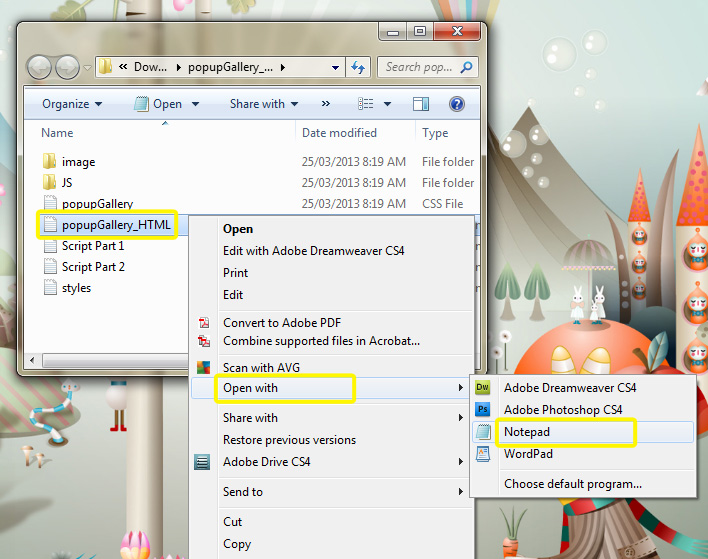This screenshot has height=559, width=708.
Task: Select the JS folder
Action: point(67,182)
